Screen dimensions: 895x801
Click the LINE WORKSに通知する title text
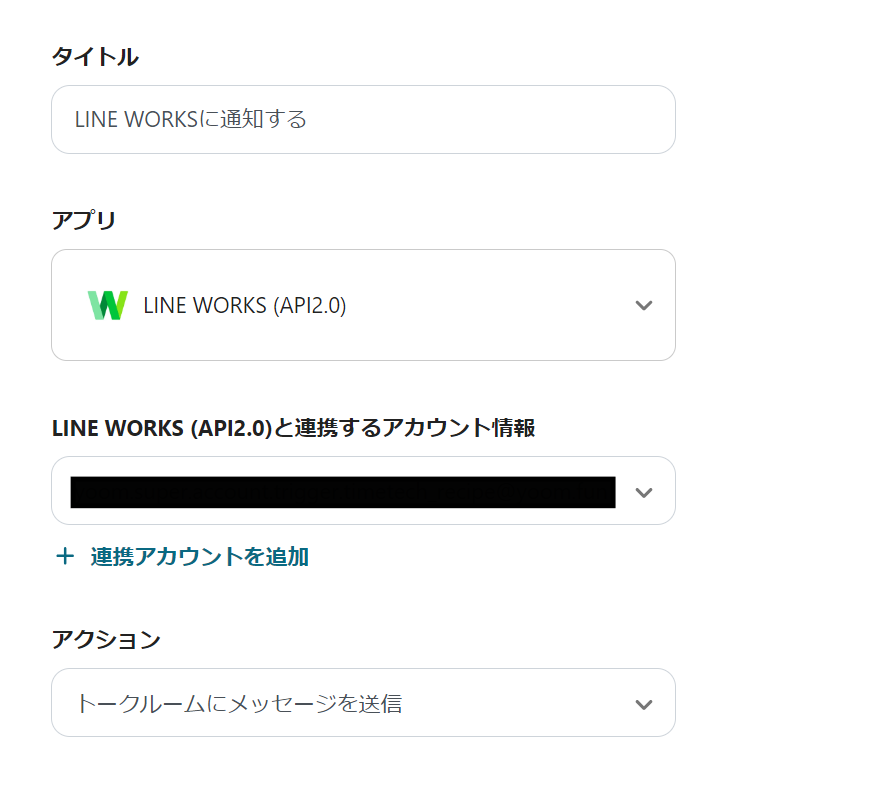(190, 120)
